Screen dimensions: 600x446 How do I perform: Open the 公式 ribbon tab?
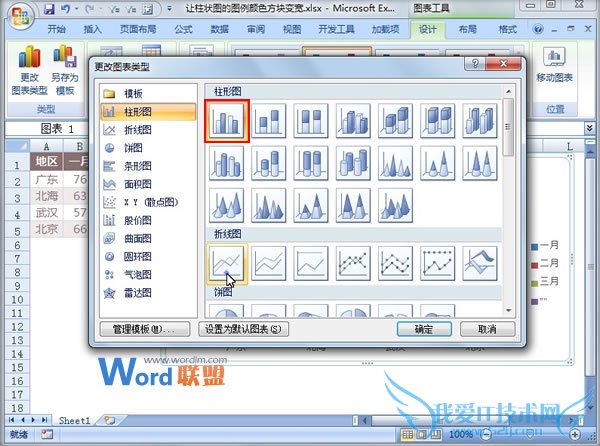click(183, 29)
